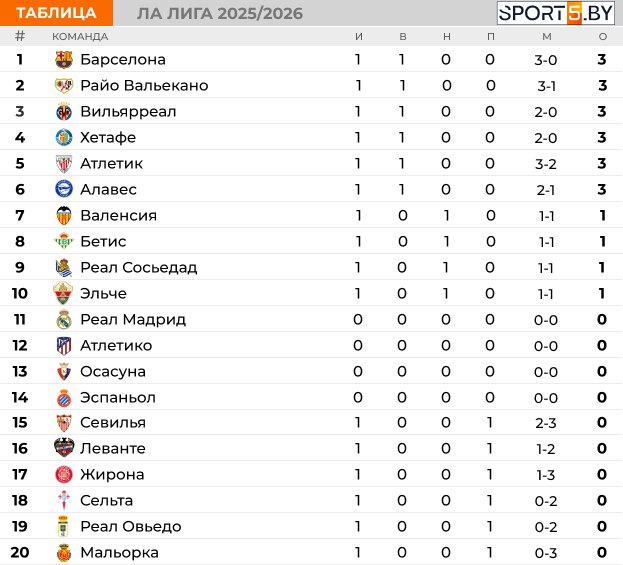Click the Villarreal yellow crest
Image resolution: width=623 pixels, height=565 pixels.
point(64,112)
